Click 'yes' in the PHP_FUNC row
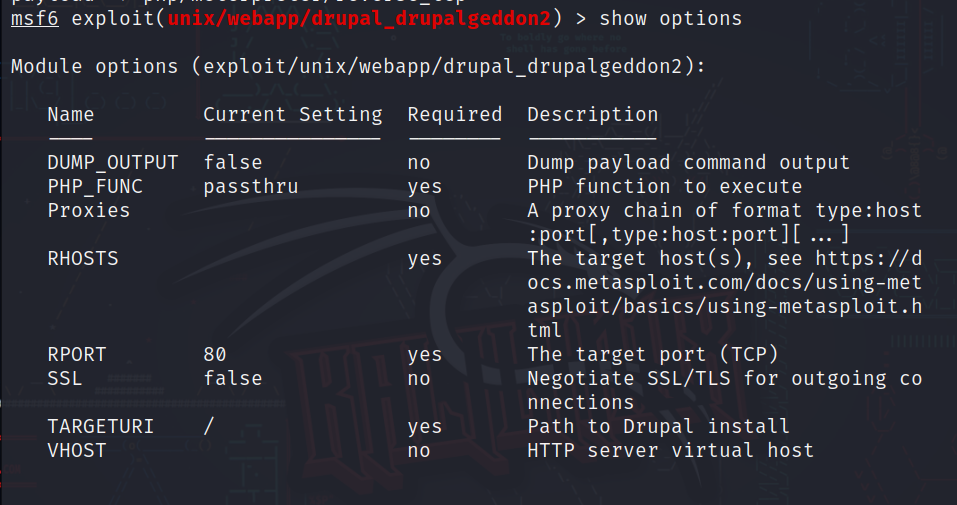Screen dimensions: 957x505 tap(425, 187)
